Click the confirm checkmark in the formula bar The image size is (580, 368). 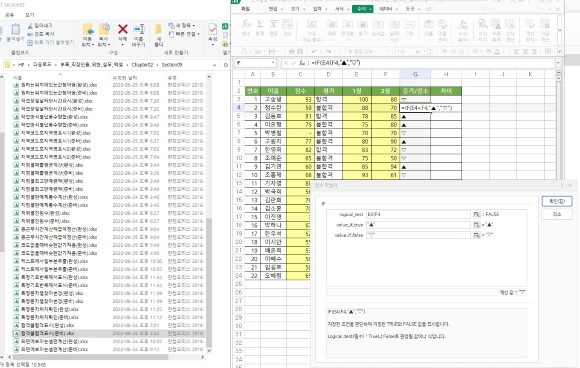(x=294, y=63)
